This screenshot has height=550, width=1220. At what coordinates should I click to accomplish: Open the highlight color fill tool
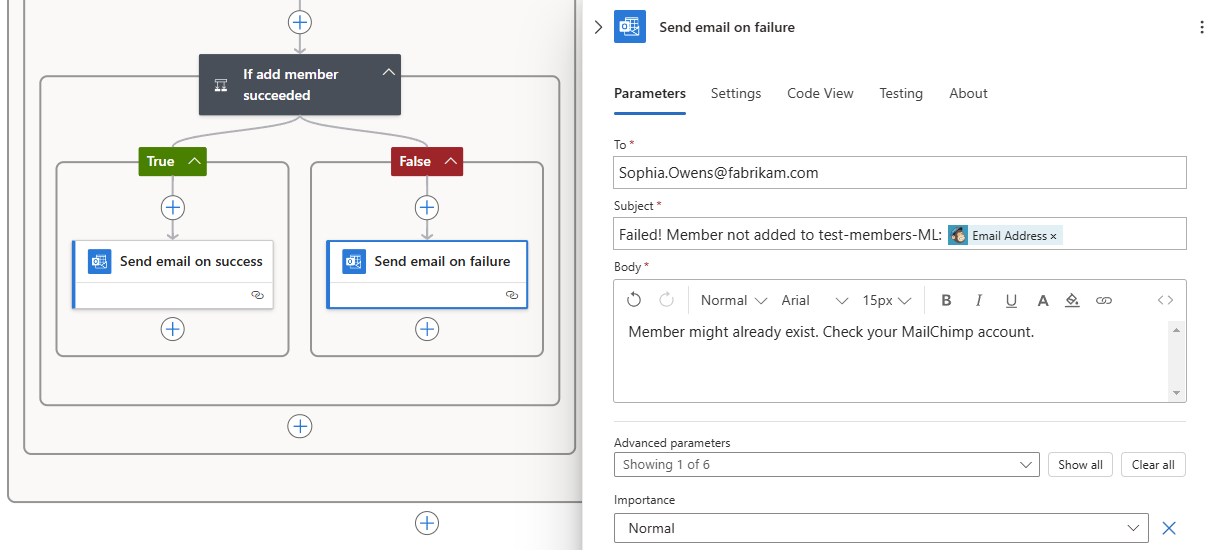click(x=1072, y=300)
